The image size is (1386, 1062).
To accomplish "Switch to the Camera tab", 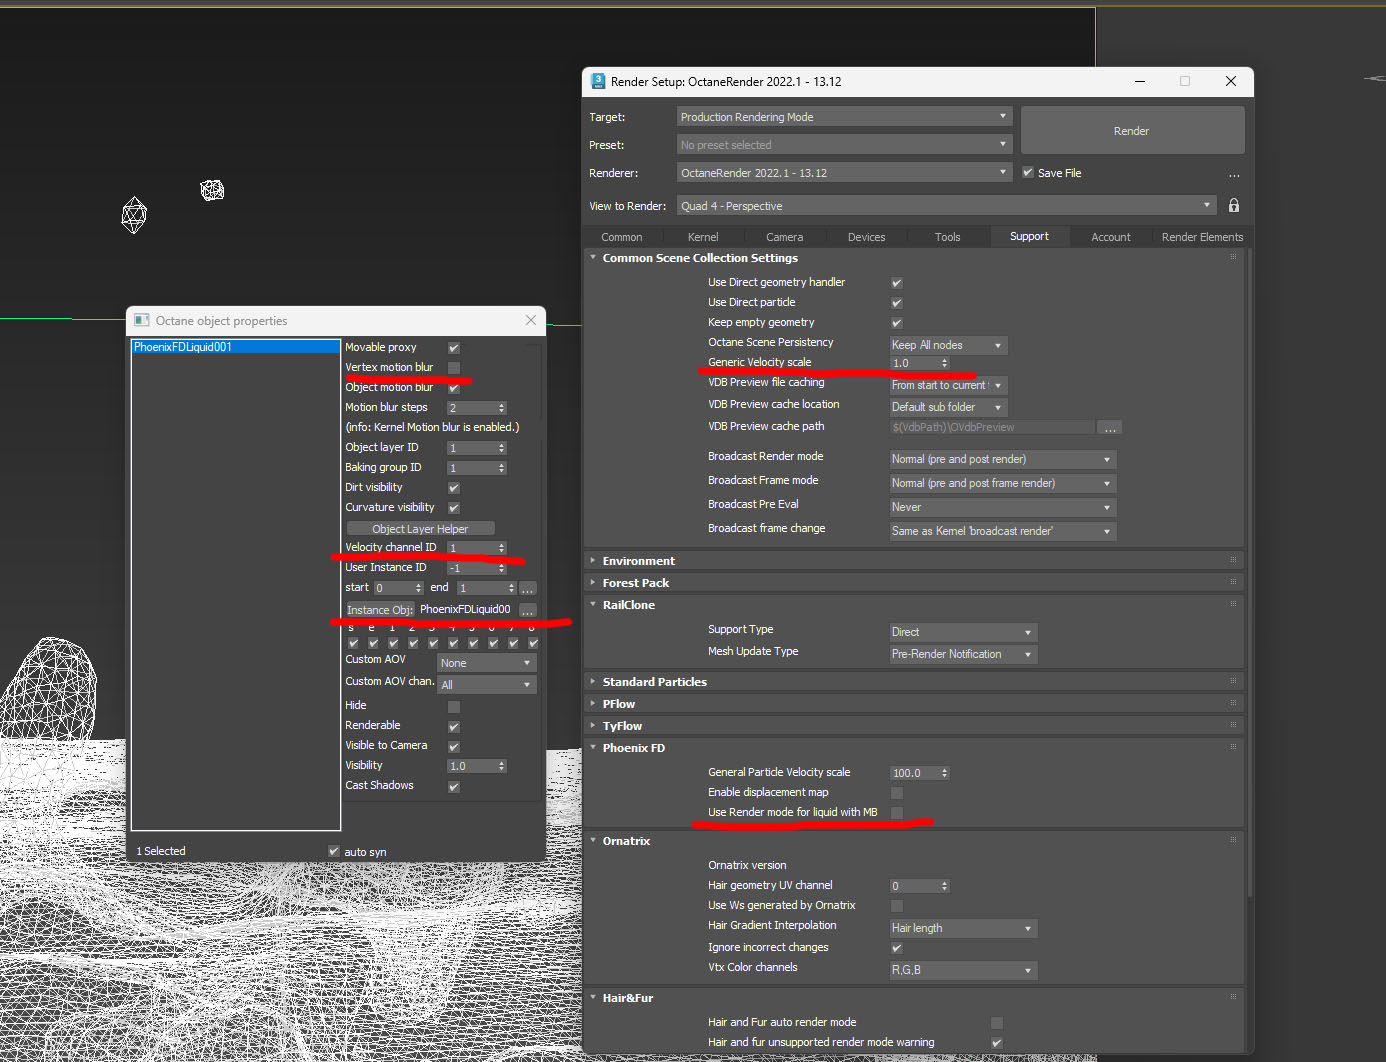I will tap(785, 237).
